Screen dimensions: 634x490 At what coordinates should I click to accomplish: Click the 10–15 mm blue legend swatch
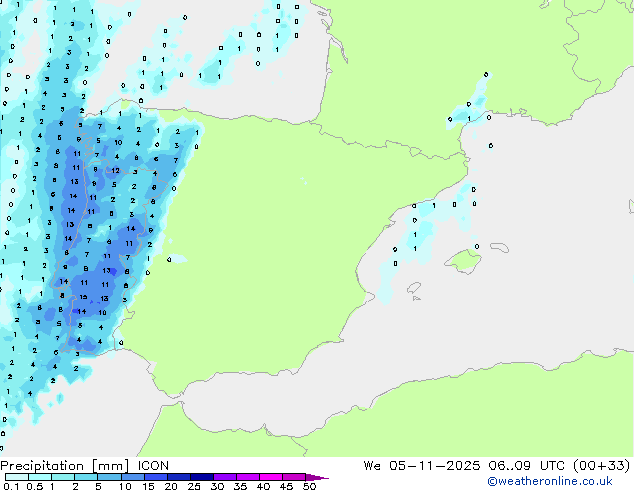tap(132, 477)
